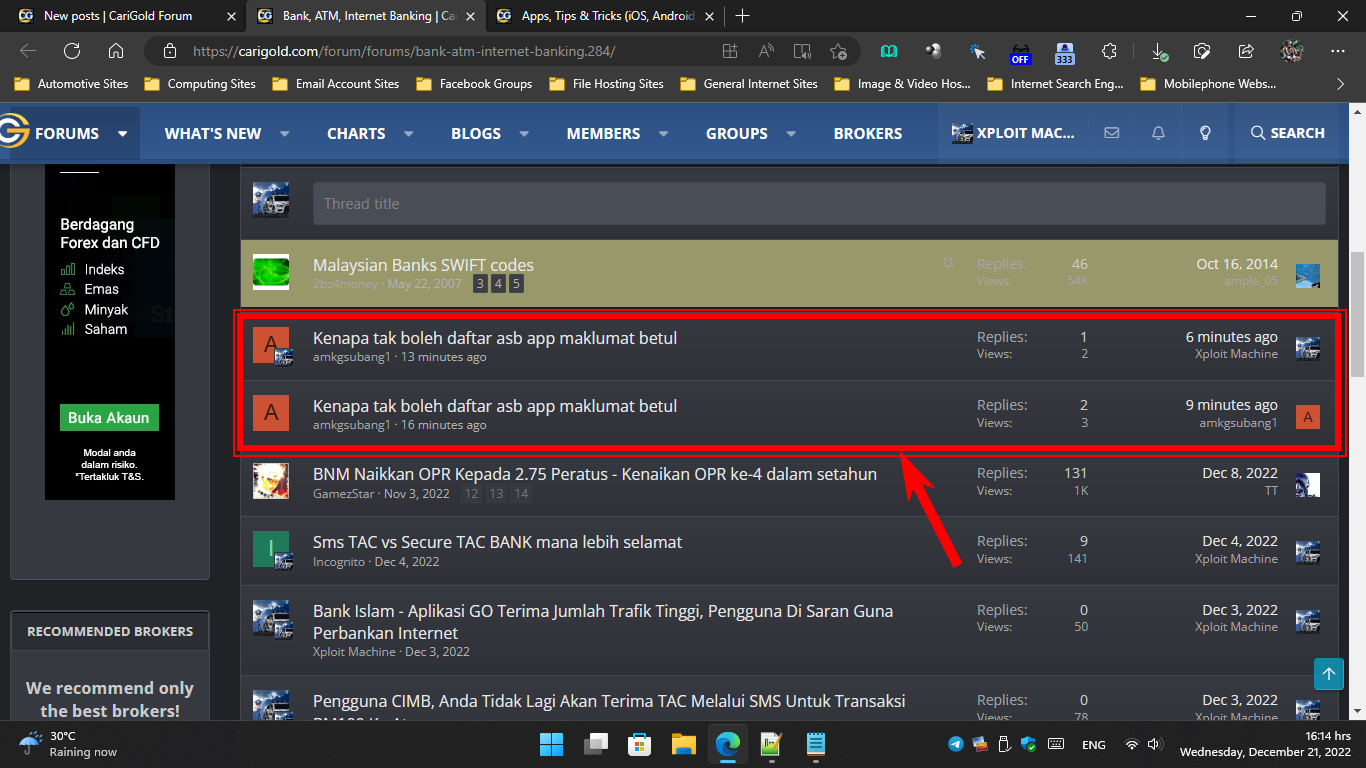Open the Read aloud icon in address bar
The width and height of the screenshot is (1366, 768).
(766, 51)
